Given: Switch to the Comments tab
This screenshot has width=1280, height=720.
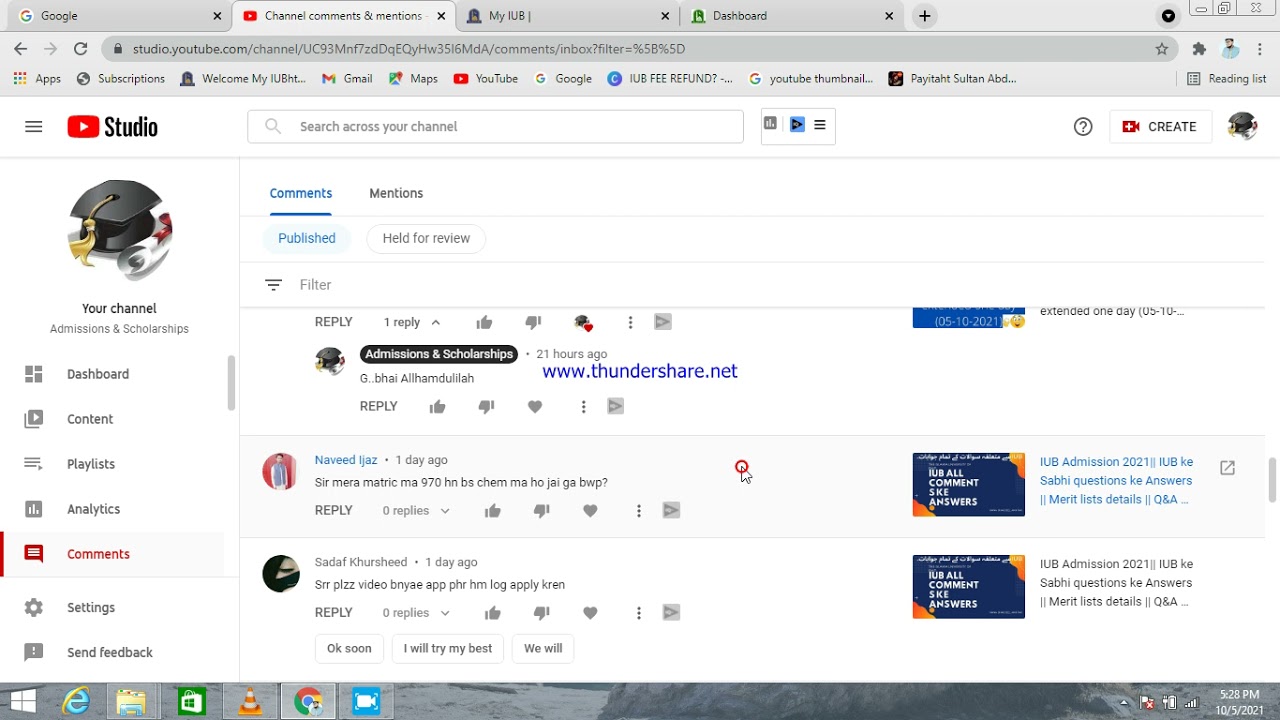Looking at the screenshot, I should (301, 193).
